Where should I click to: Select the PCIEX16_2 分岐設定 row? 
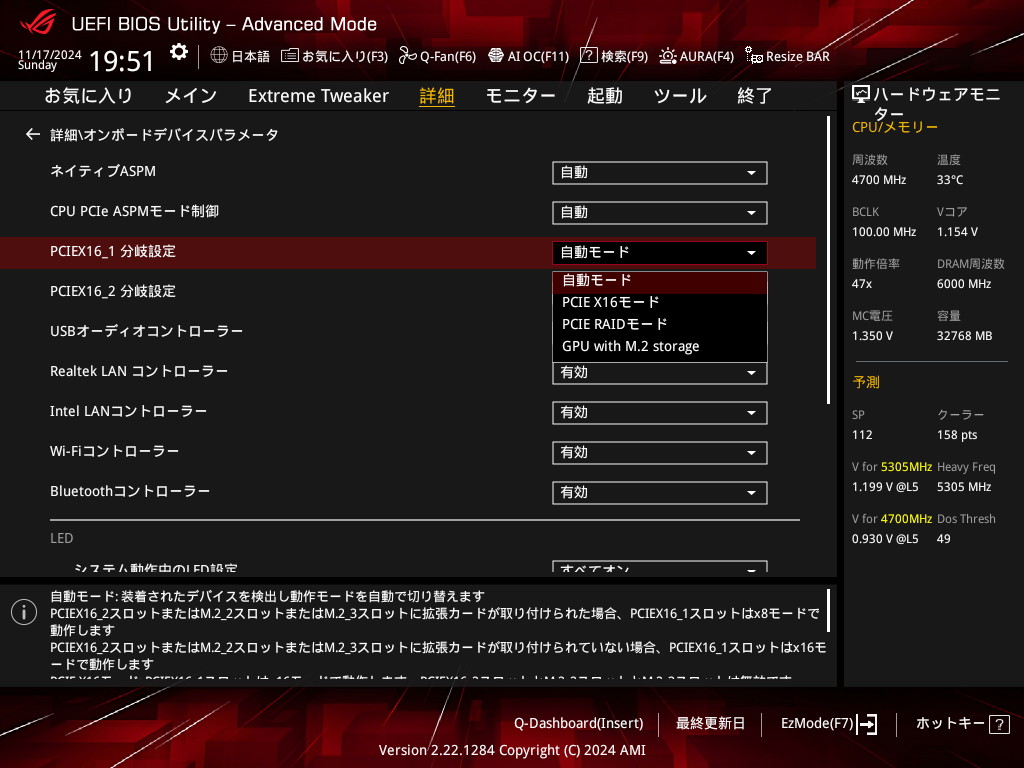(x=408, y=291)
